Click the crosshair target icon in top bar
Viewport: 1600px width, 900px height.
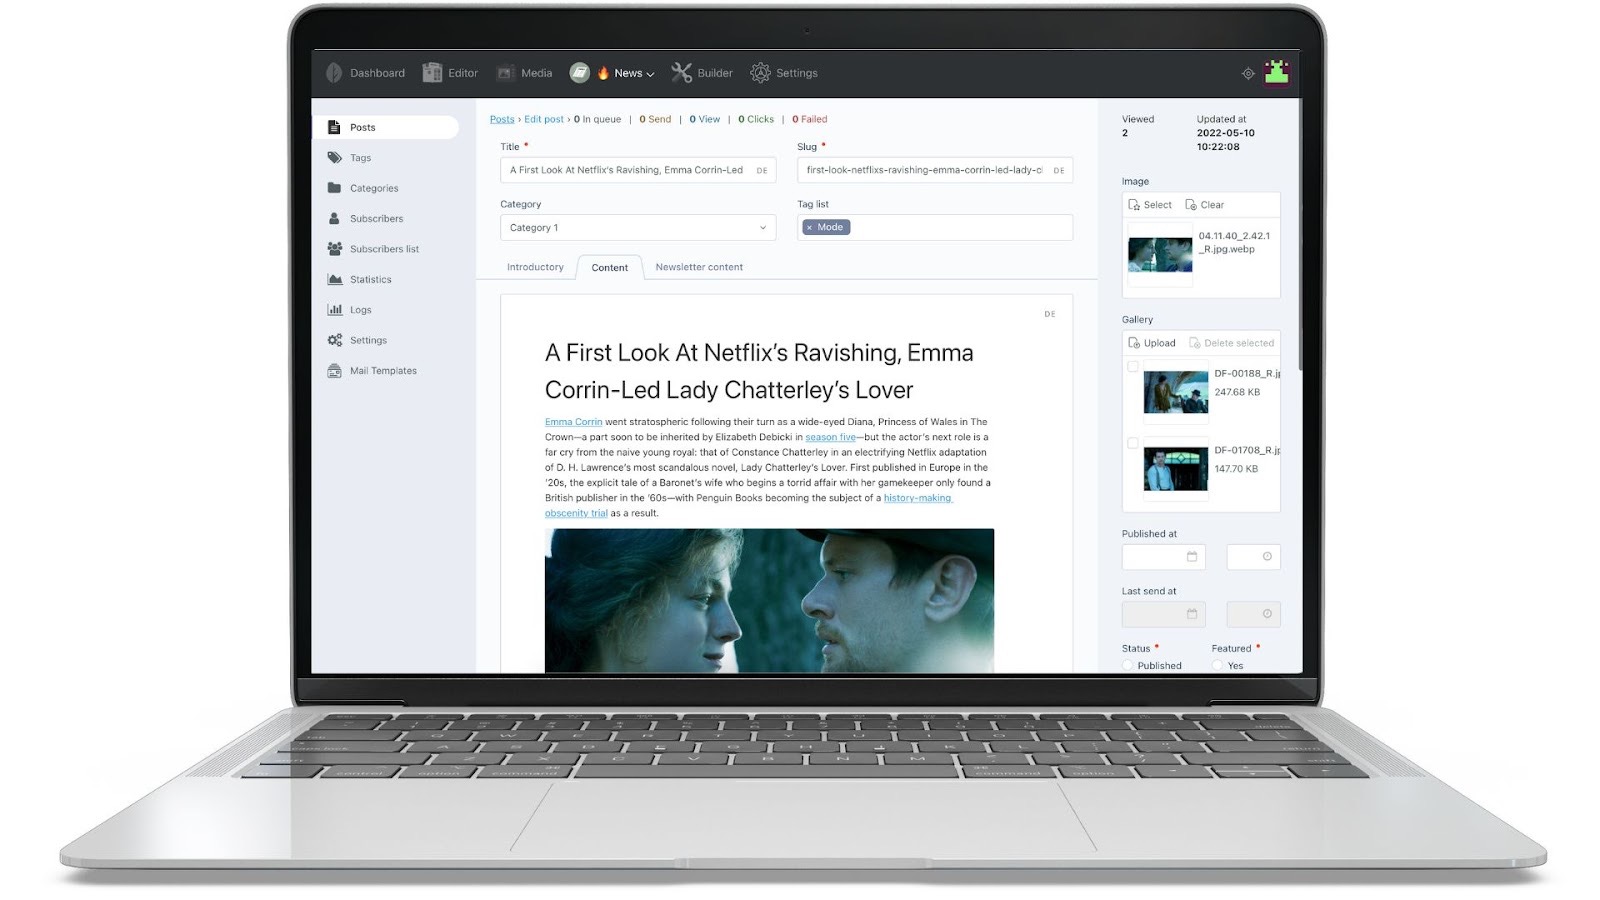click(1248, 74)
